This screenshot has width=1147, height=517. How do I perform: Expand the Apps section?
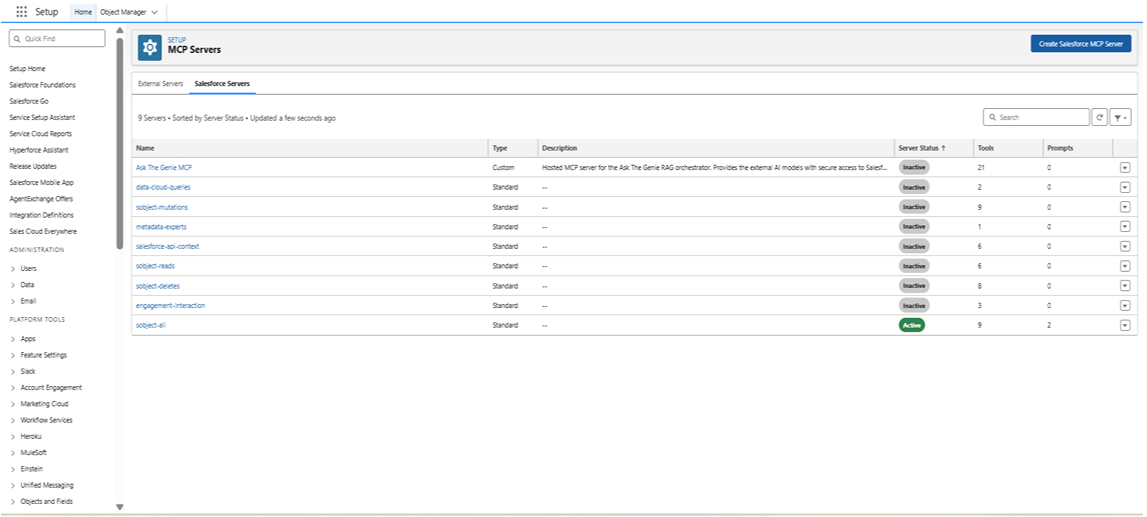(13, 339)
